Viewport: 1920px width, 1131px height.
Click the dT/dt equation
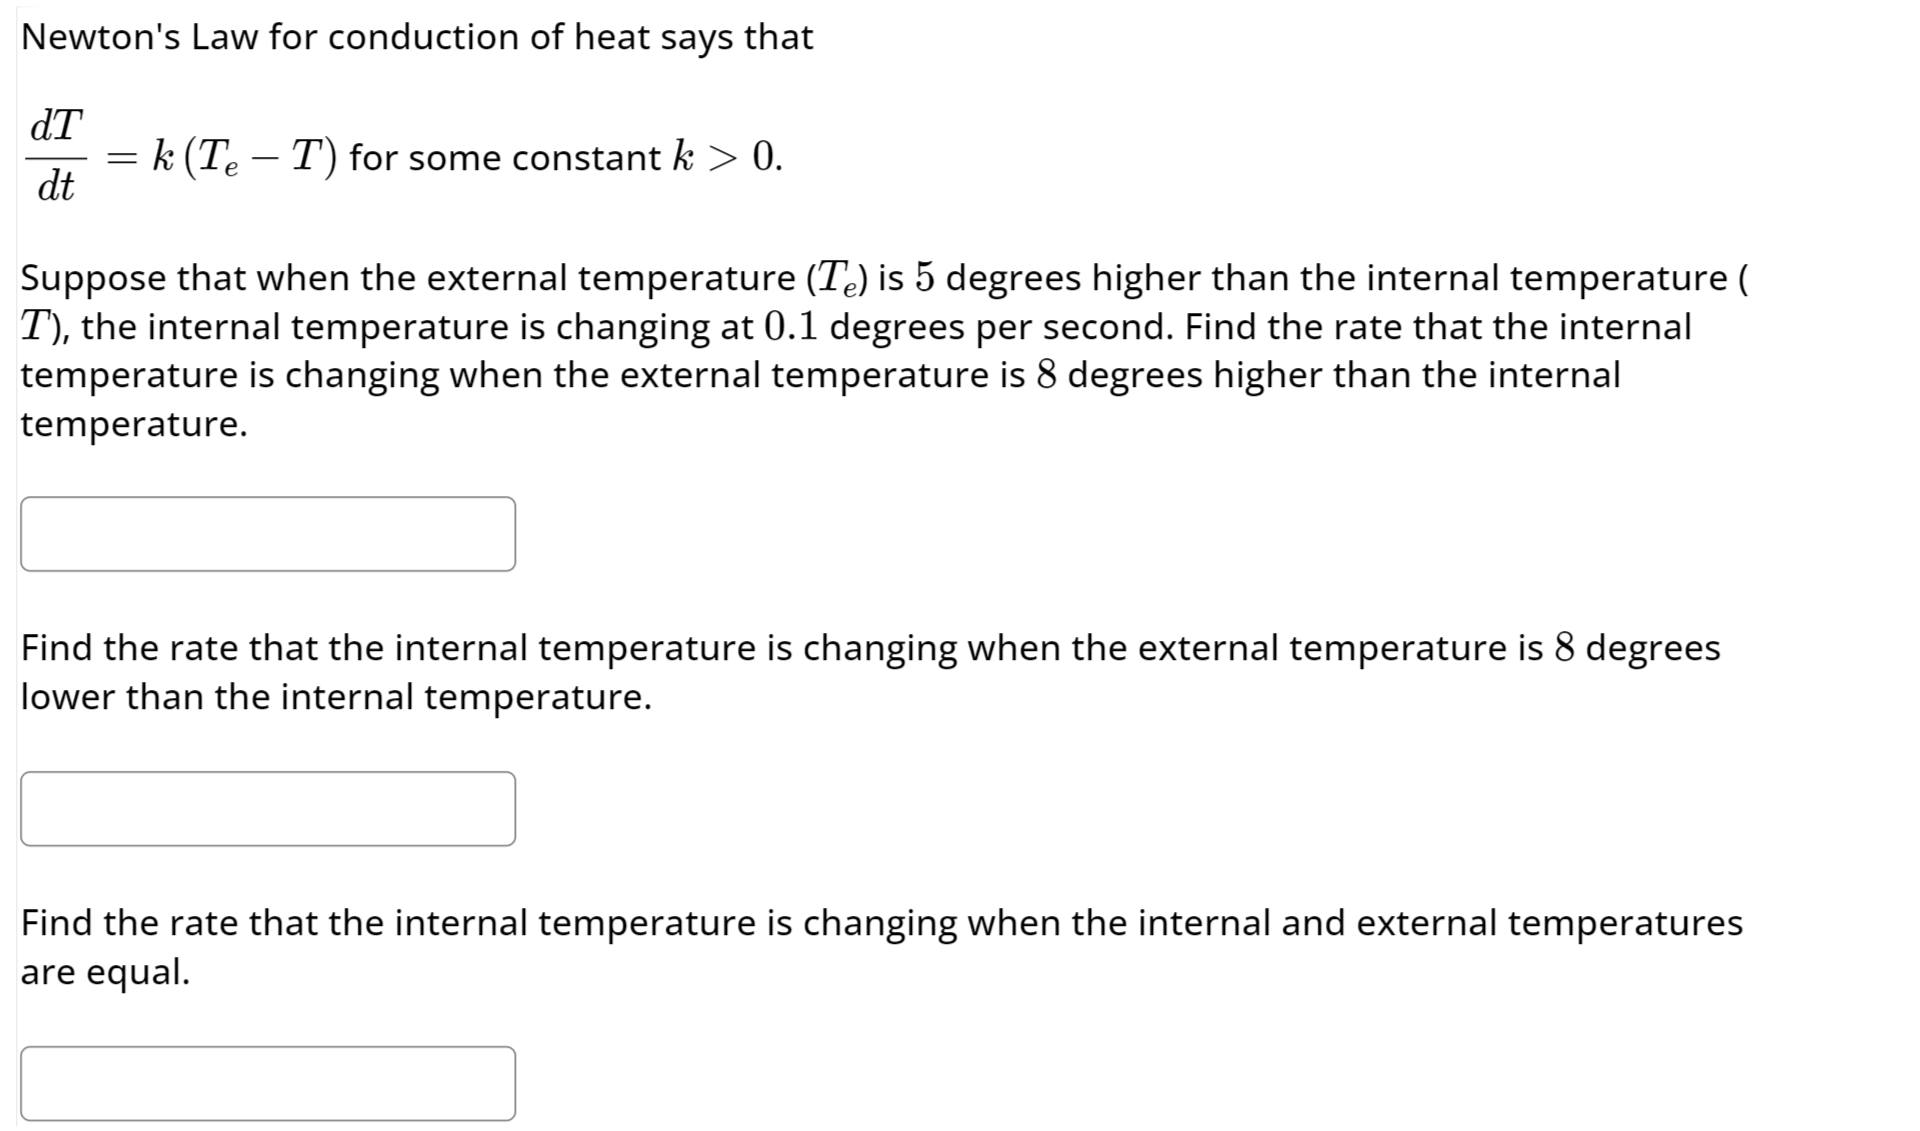tap(57, 157)
